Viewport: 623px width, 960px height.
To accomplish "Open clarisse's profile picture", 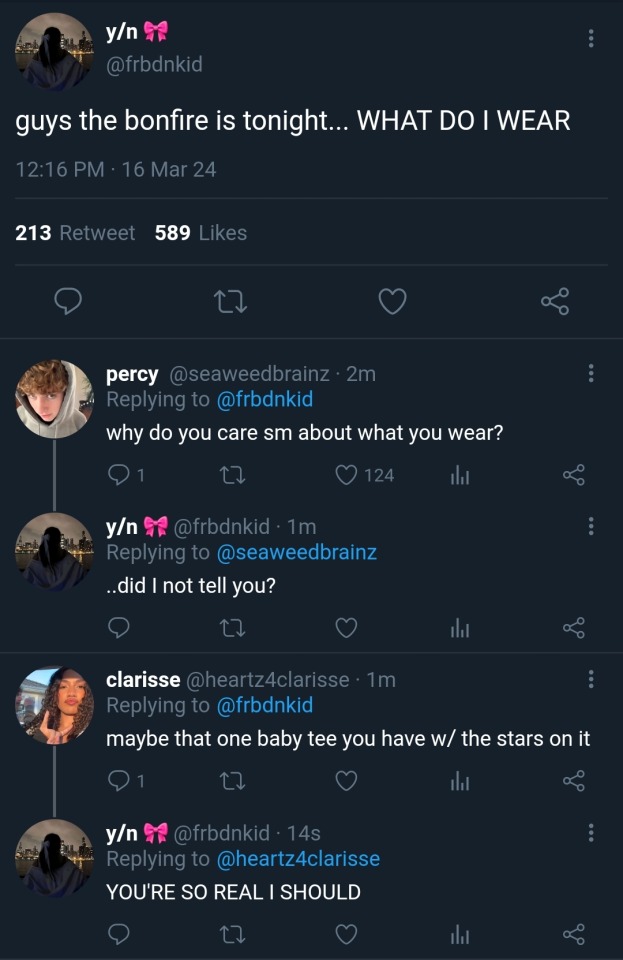I will [x=54, y=705].
